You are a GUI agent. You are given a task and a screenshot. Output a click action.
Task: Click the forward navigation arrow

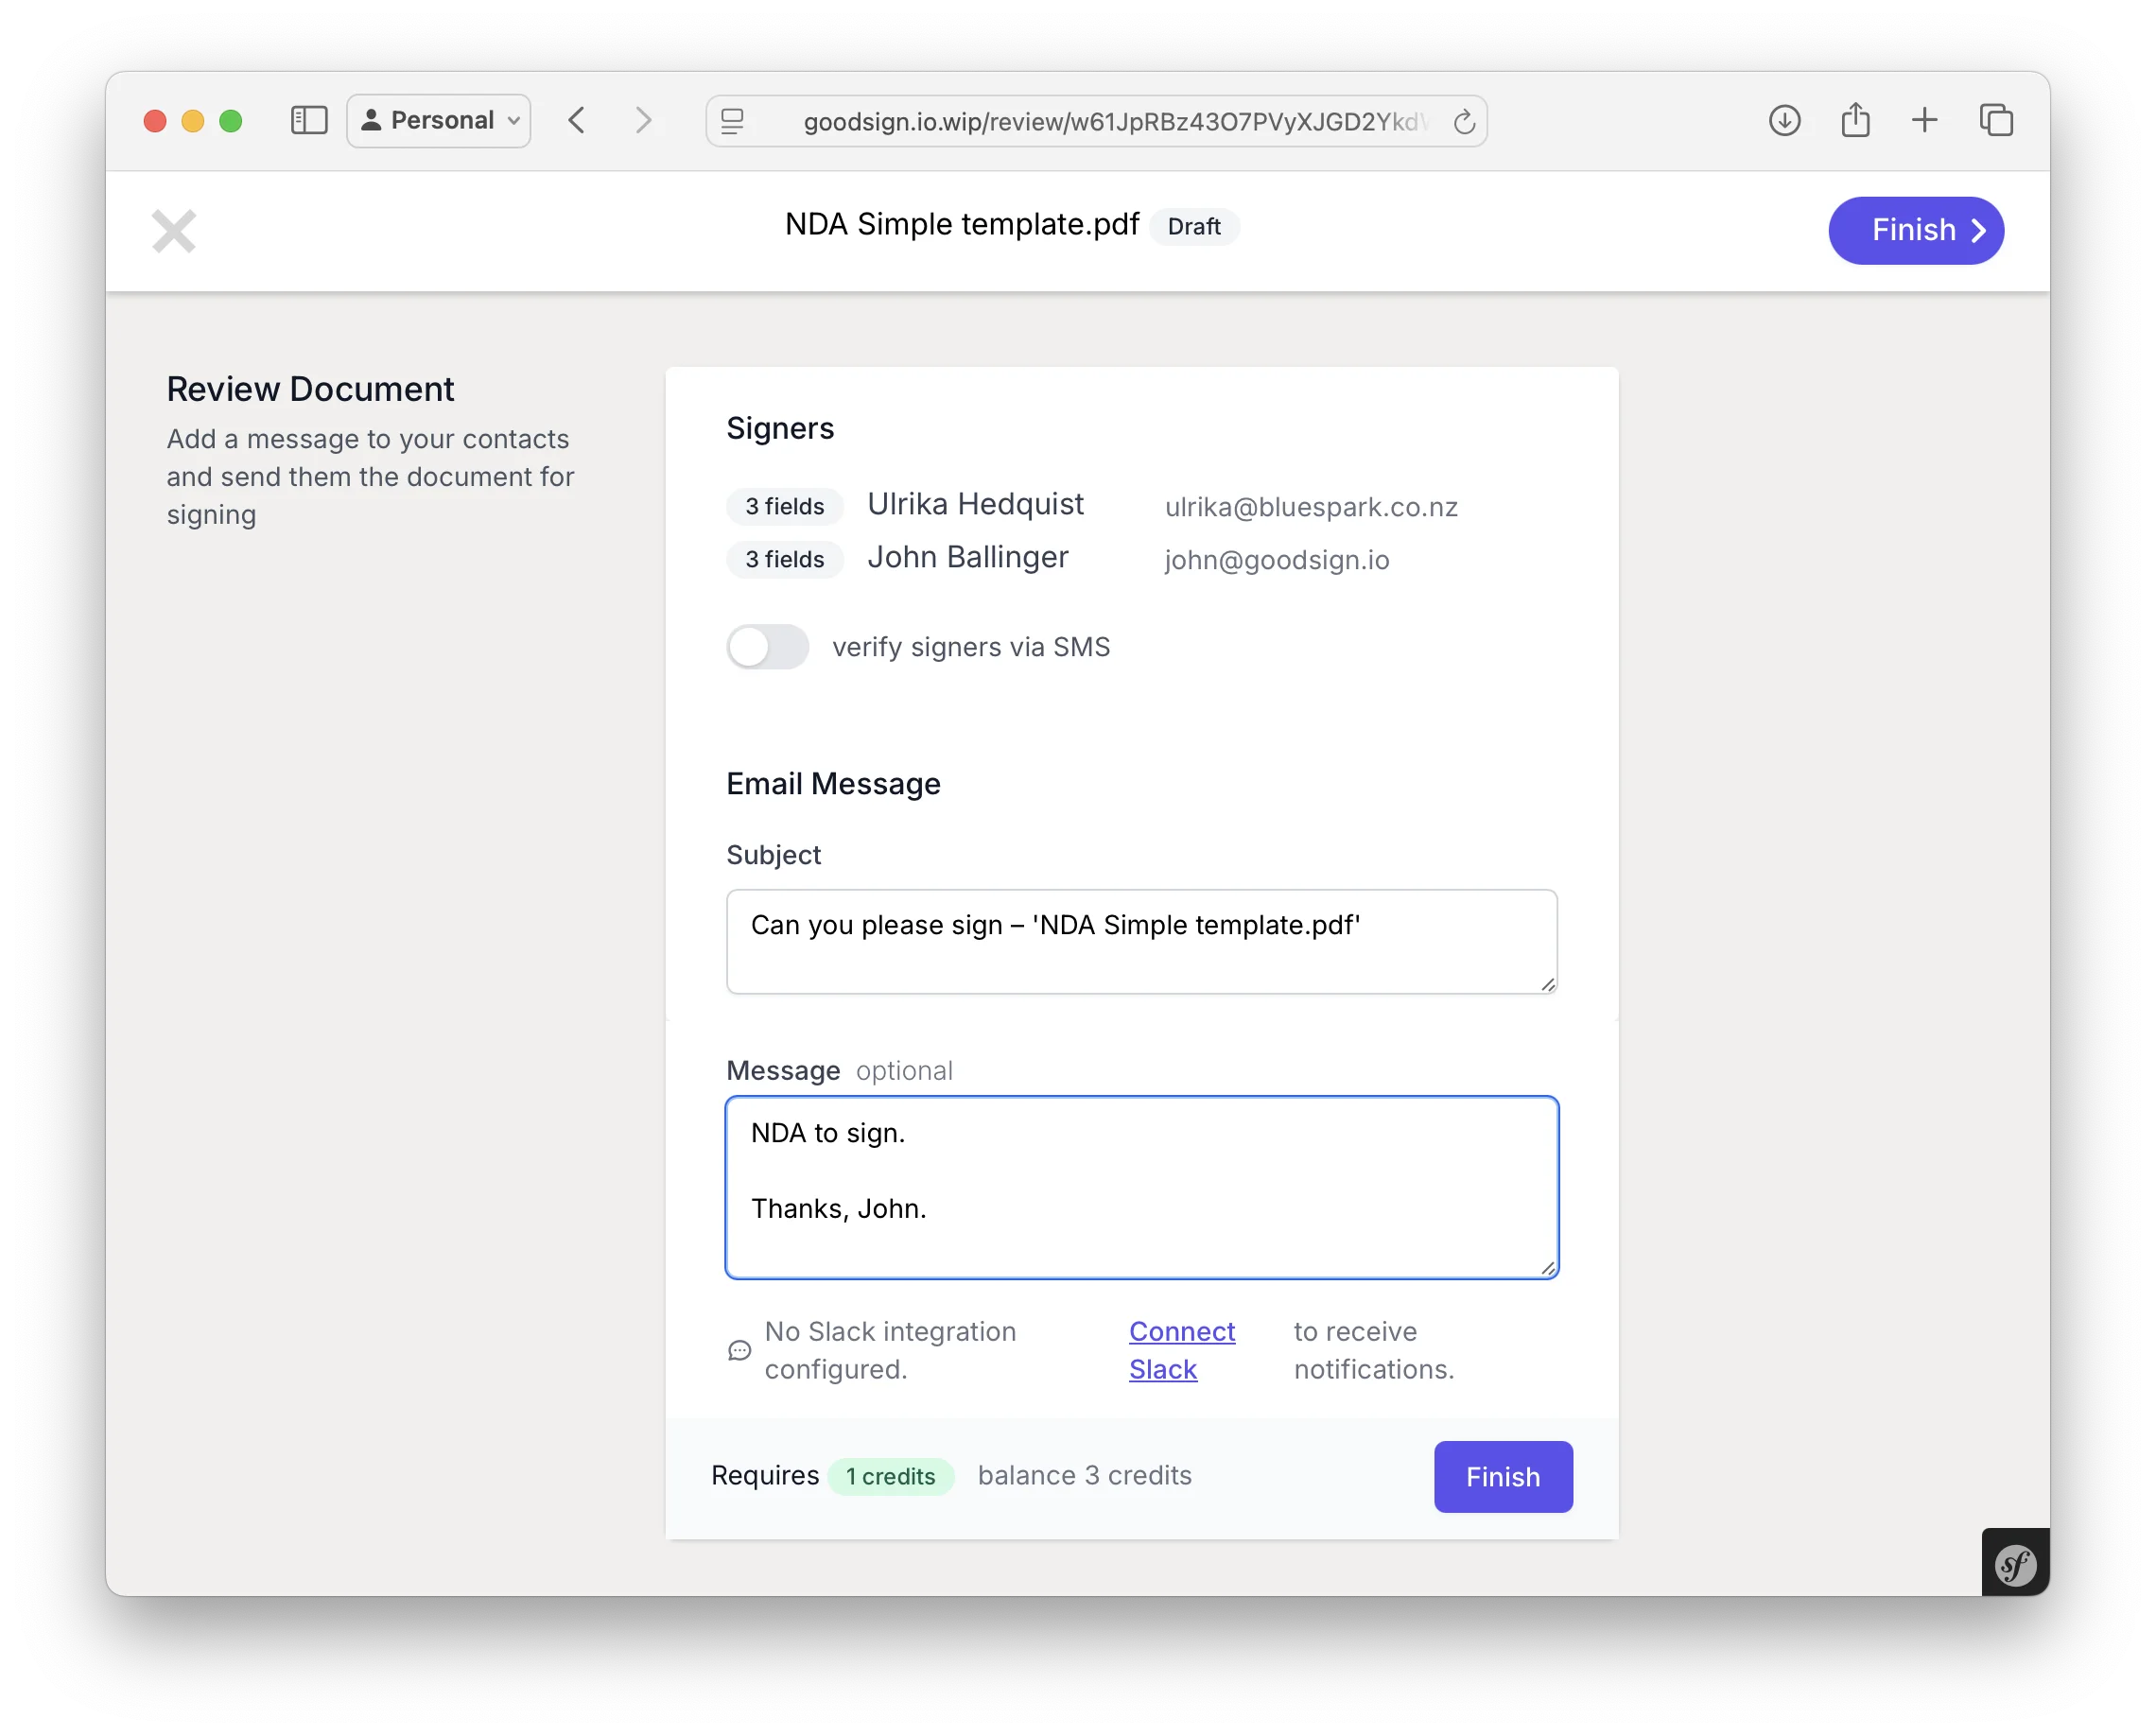point(643,120)
